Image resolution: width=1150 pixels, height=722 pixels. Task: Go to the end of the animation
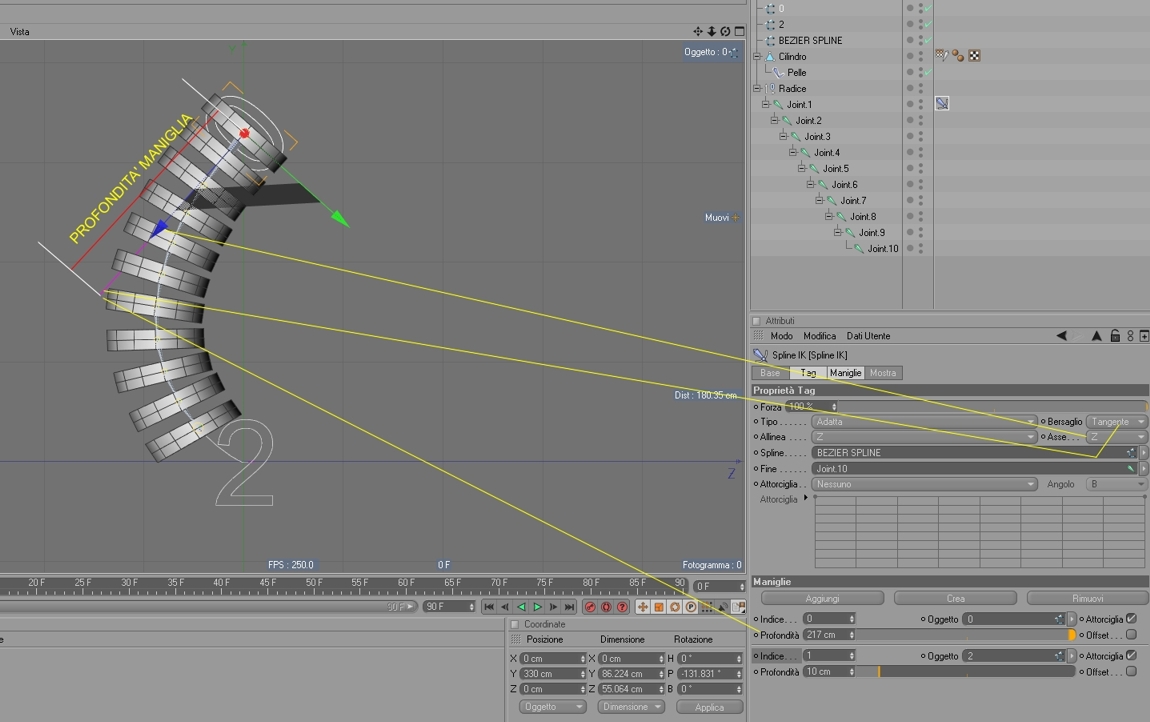(569, 607)
